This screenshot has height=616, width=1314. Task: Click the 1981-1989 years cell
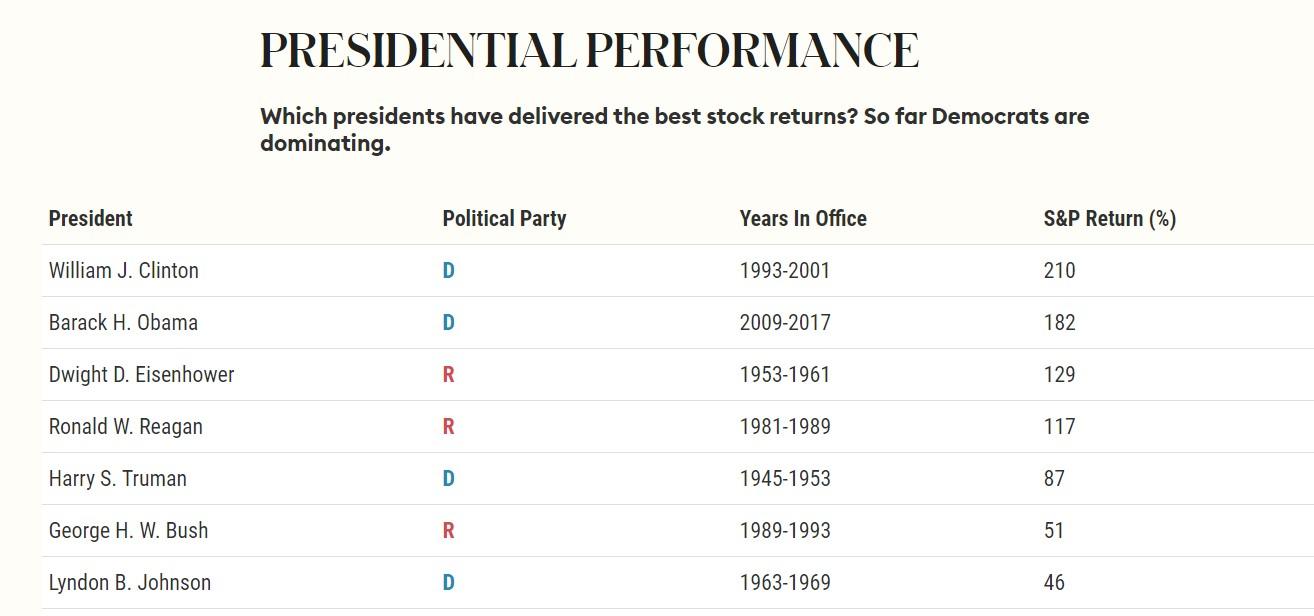click(x=785, y=427)
